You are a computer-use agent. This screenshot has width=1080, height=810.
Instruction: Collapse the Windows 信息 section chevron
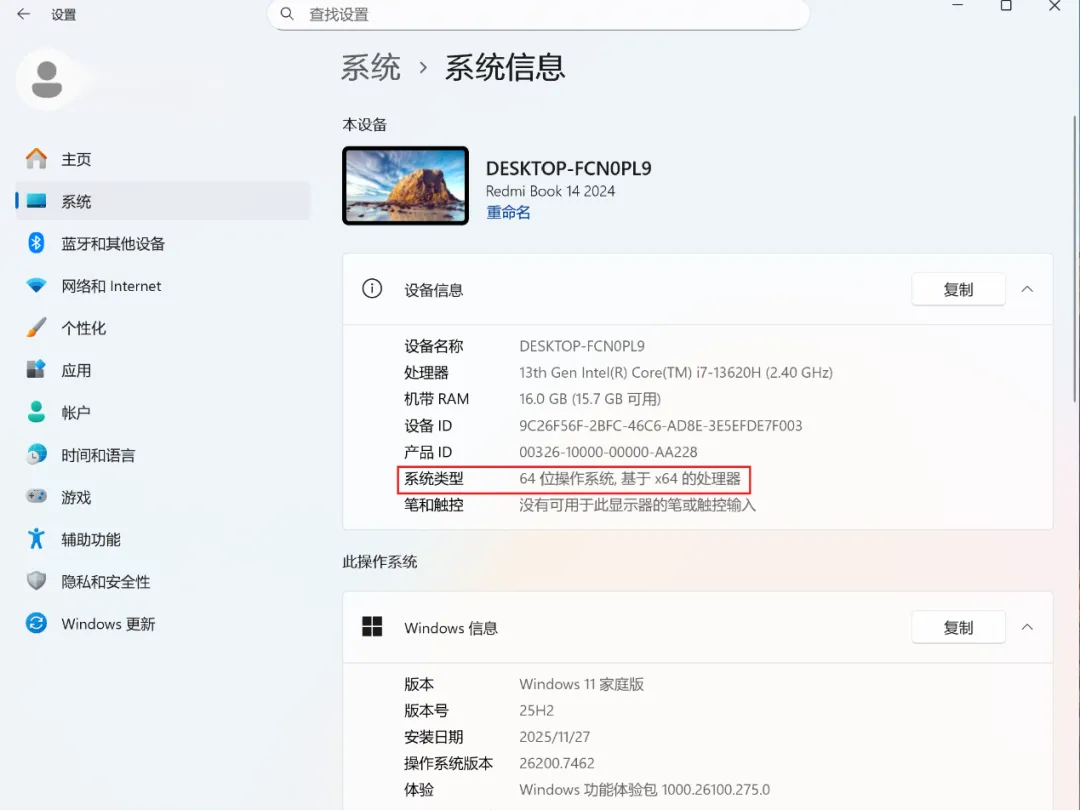[1027, 627]
